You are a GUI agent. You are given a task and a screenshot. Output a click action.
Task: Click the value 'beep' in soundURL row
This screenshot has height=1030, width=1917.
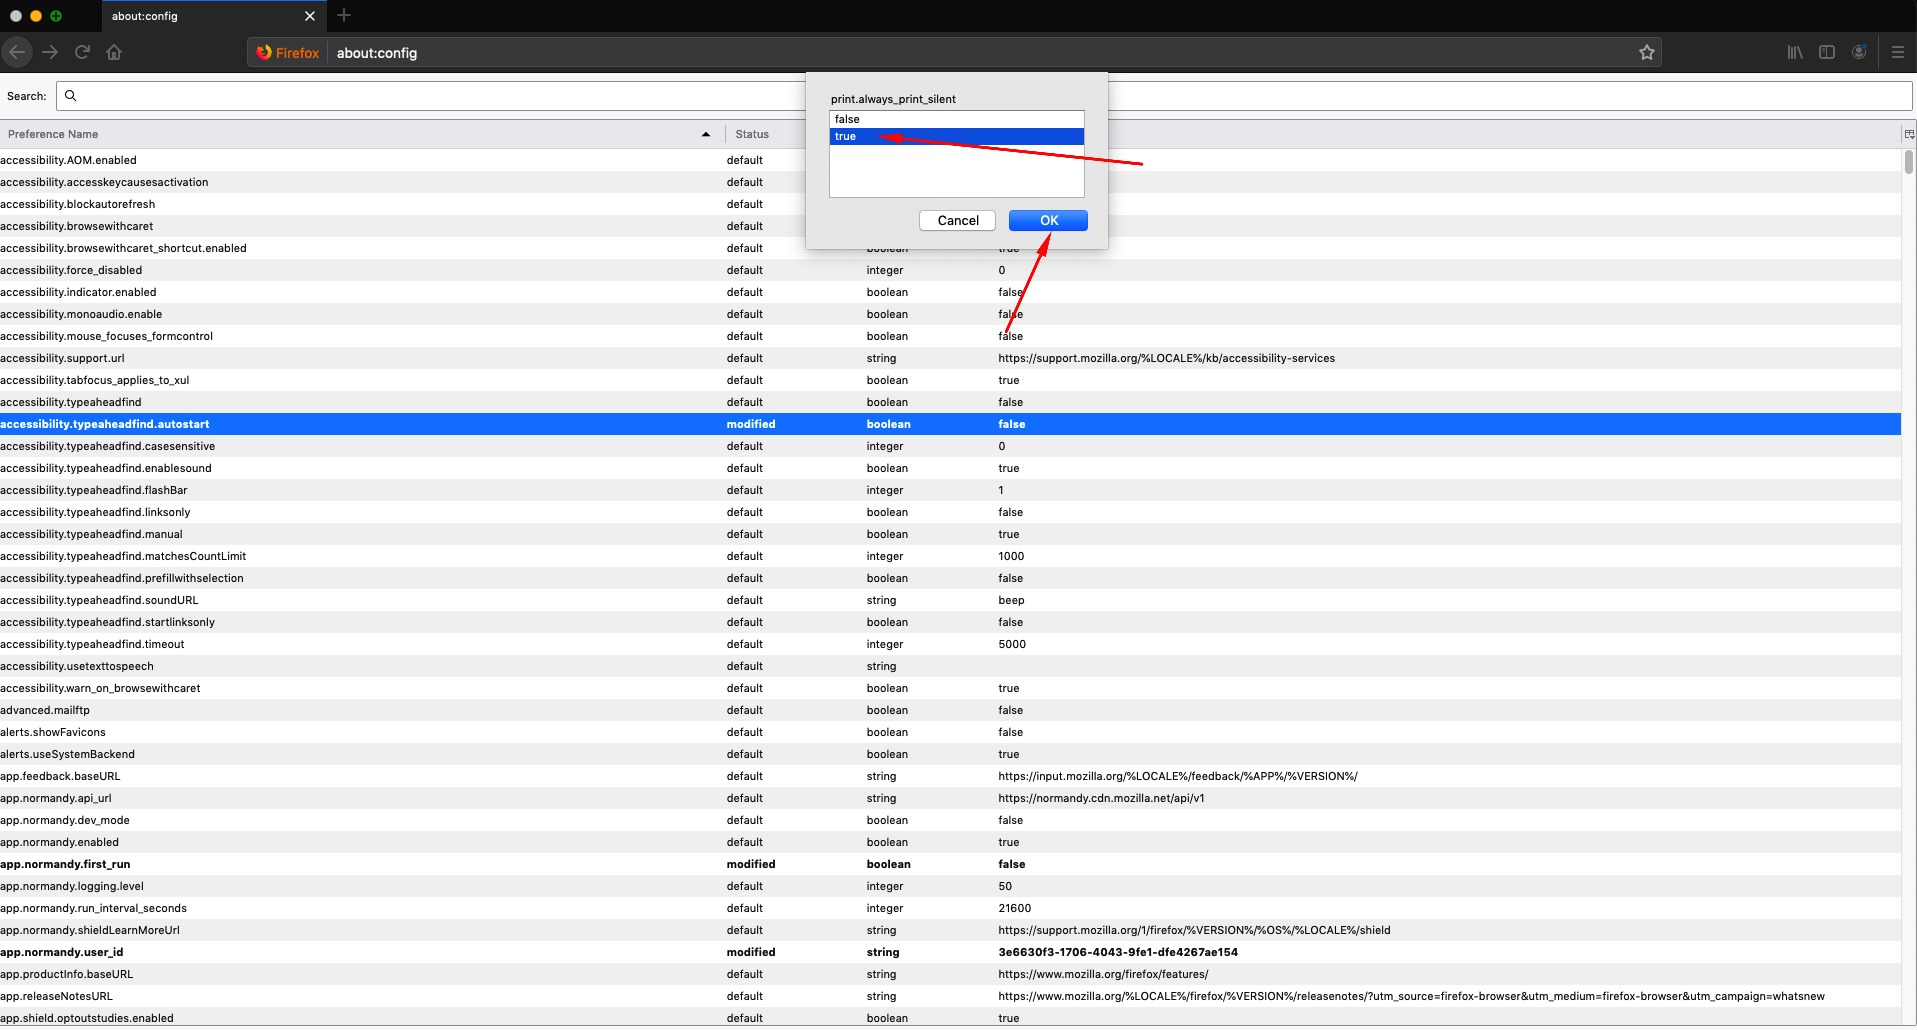[x=1011, y=600]
